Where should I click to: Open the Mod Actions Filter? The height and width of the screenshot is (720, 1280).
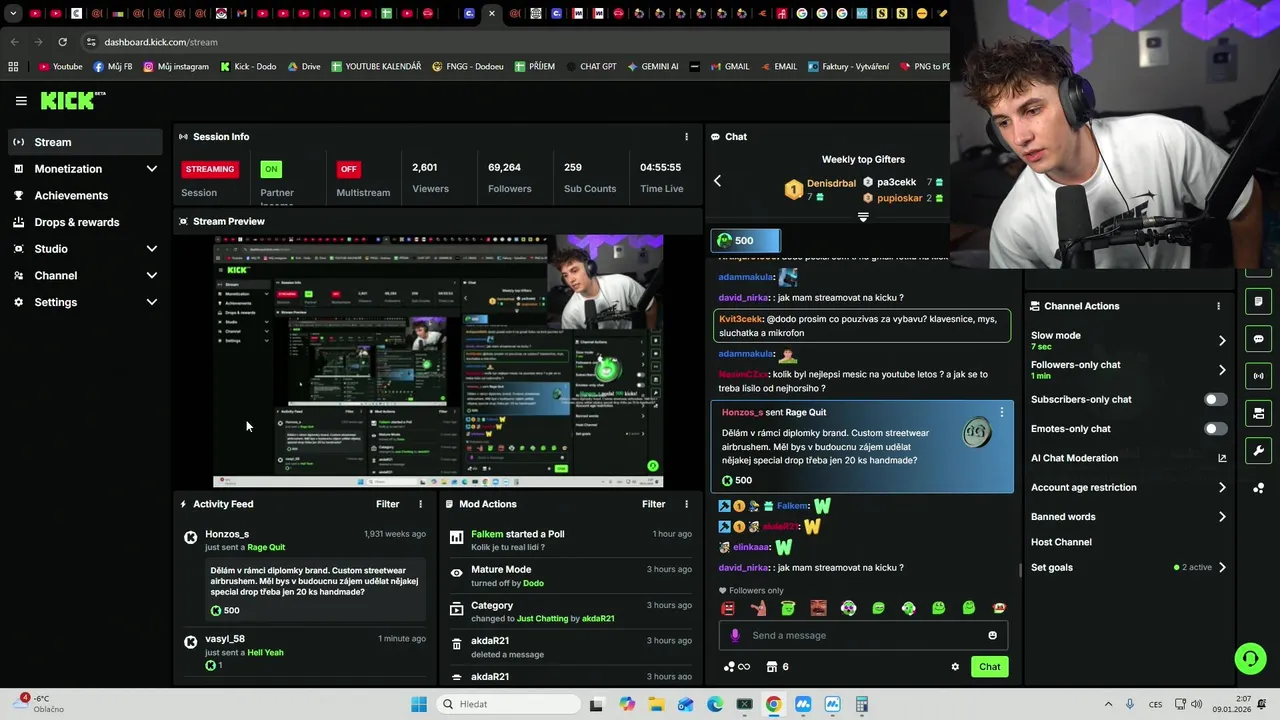(x=653, y=504)
